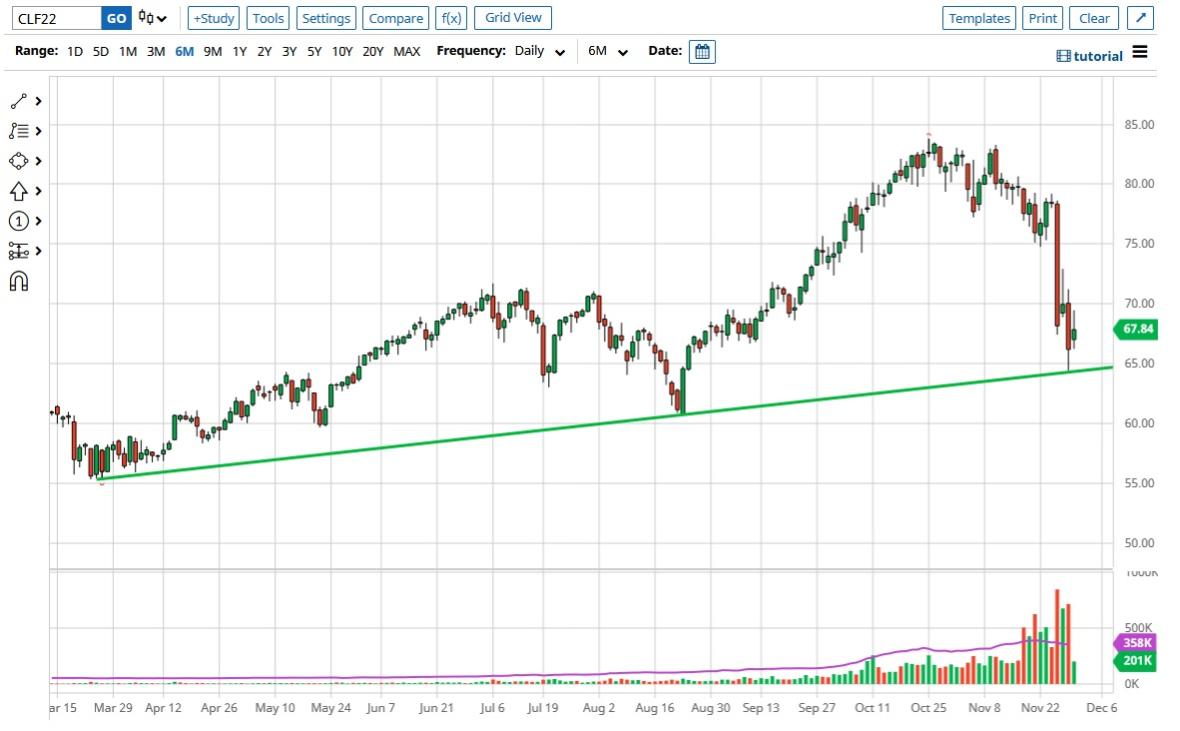
Task: Select the arrow marker tool icon
Action: [x=18, y=191]
